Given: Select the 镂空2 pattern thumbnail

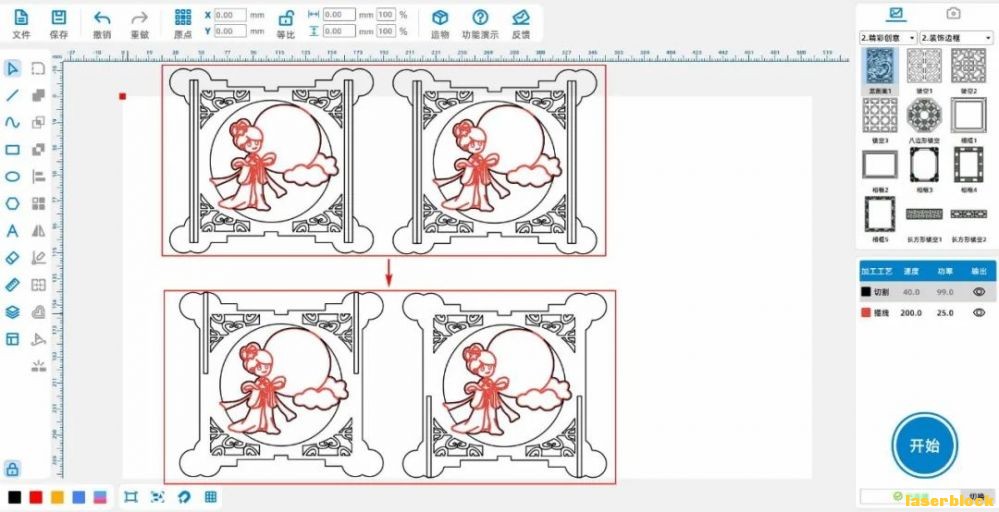Looking at the screenshot, I should (x=968, y=66).
